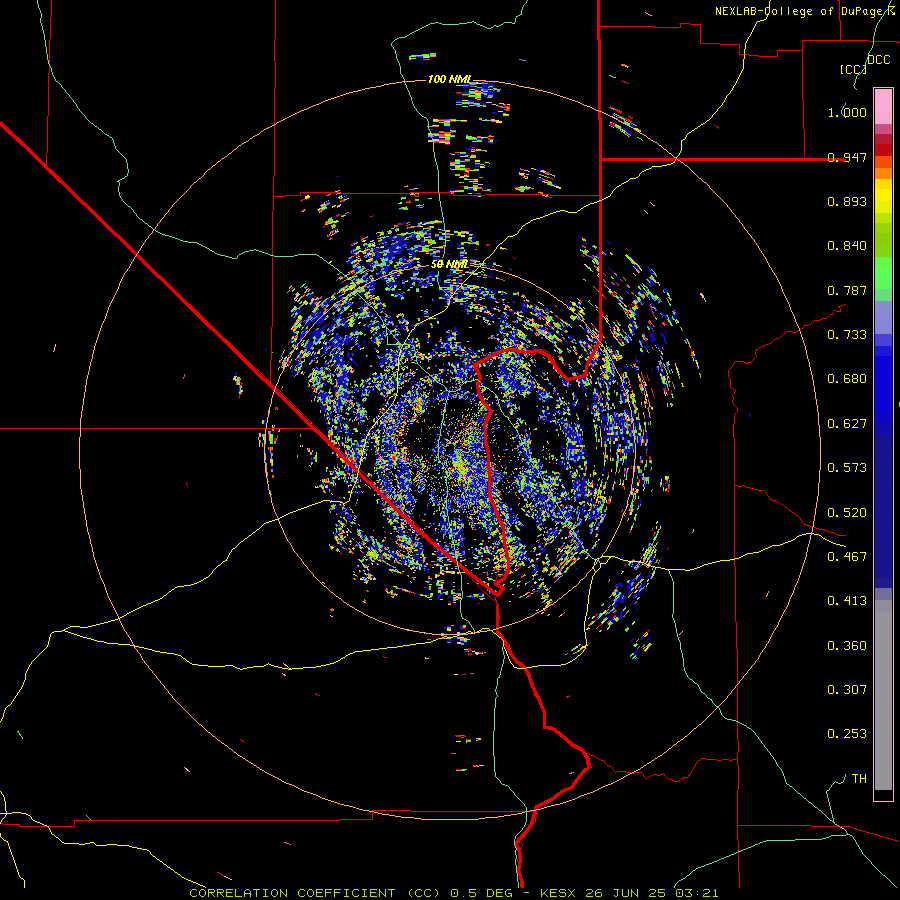
Task: Click the 0.573 legend label
Action: (x=847, y=468)
